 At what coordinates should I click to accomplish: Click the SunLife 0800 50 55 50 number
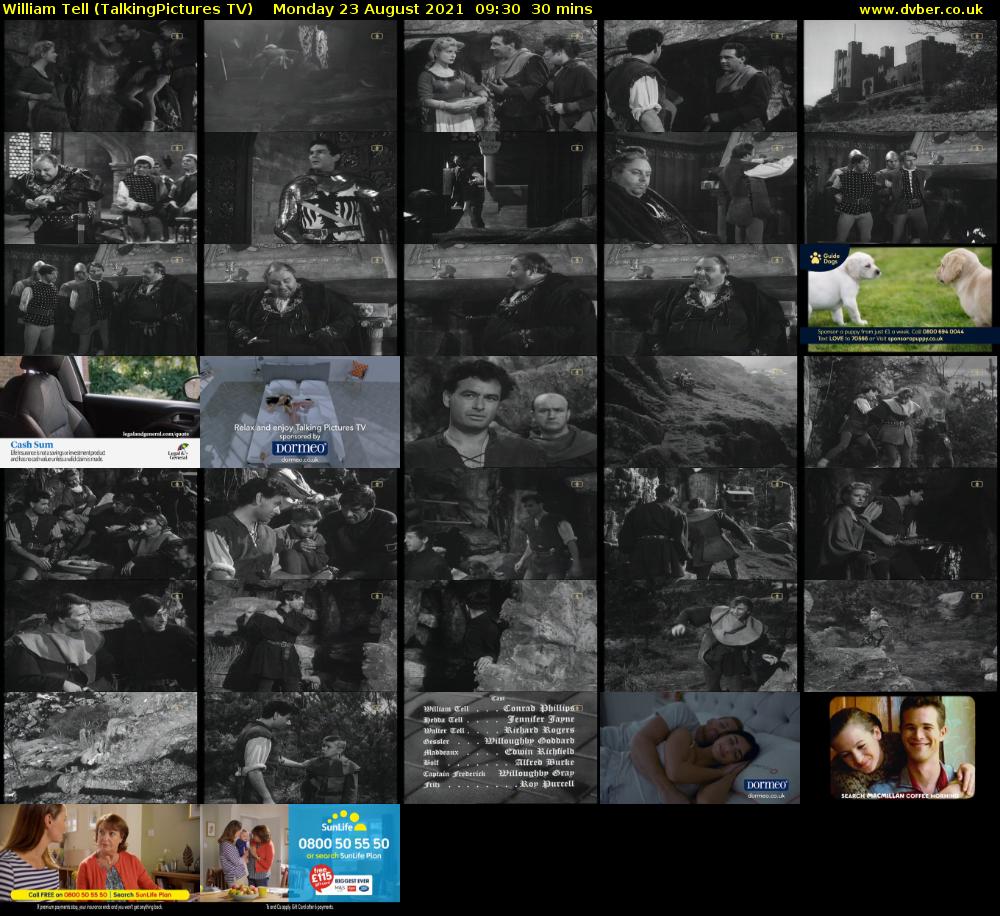pyautogui.click(x=343, y=844)
